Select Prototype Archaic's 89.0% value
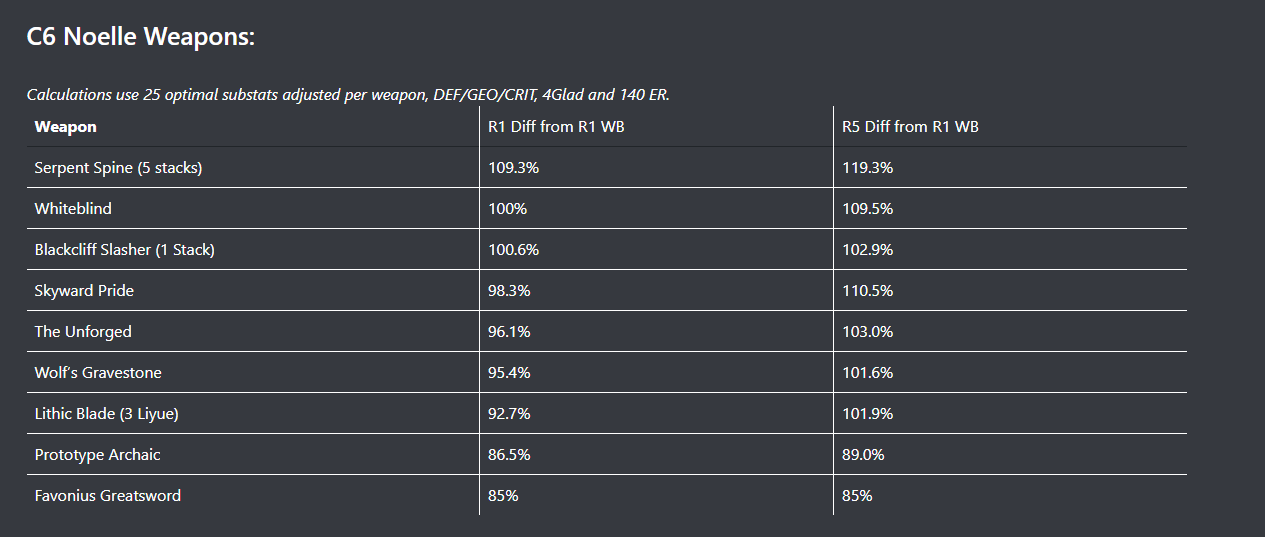Viewport: 1265px width, 537px height. point(864,455)
